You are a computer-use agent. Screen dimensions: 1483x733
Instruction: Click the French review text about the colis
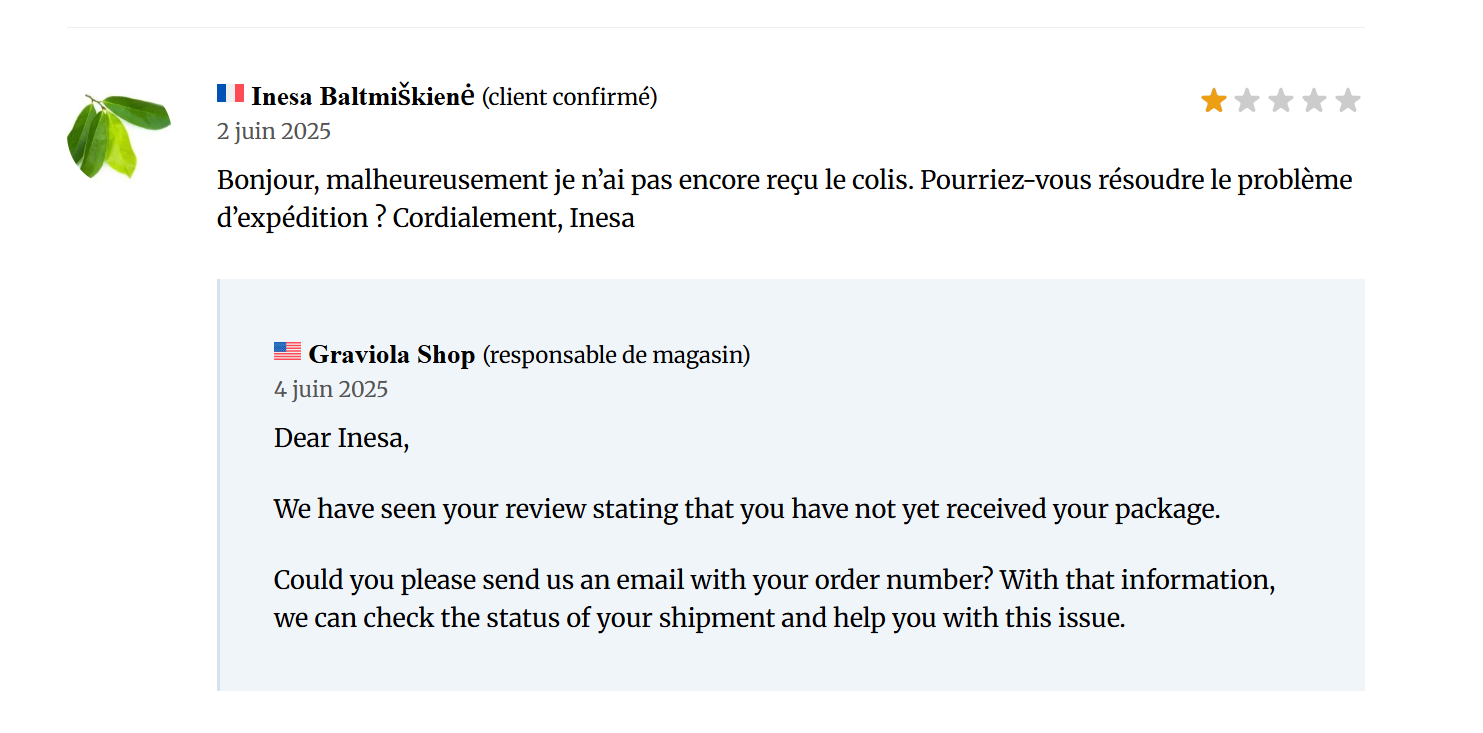pos(785,199)
